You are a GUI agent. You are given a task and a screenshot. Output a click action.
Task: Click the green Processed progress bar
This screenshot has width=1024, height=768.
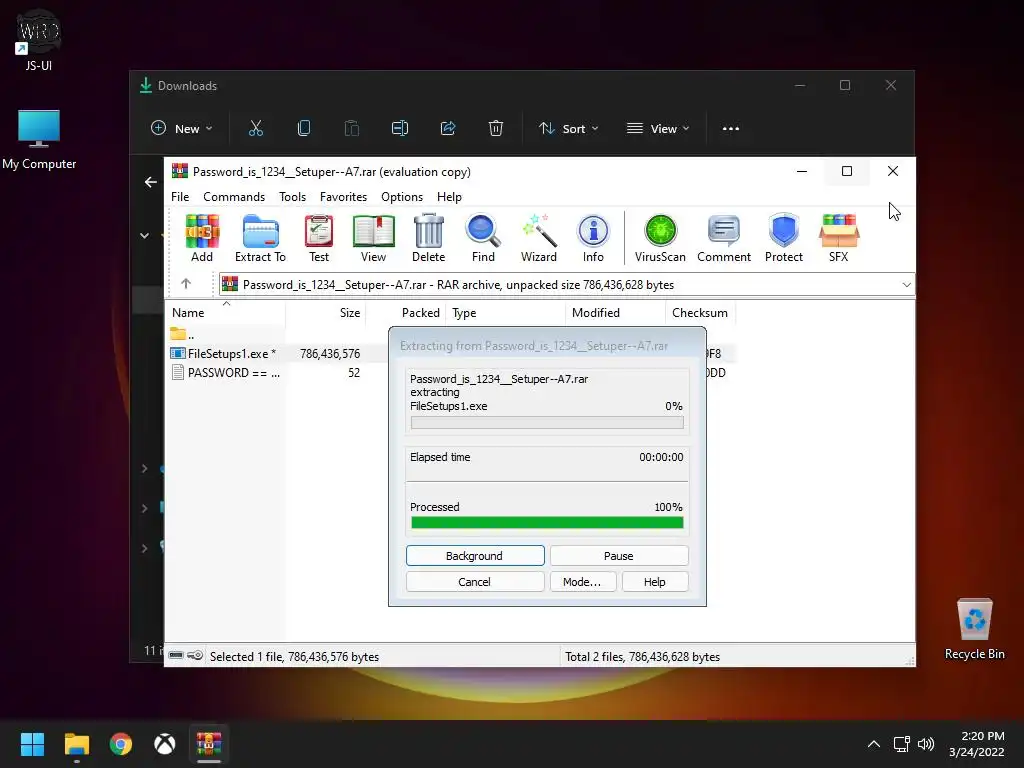click(547, 522)
